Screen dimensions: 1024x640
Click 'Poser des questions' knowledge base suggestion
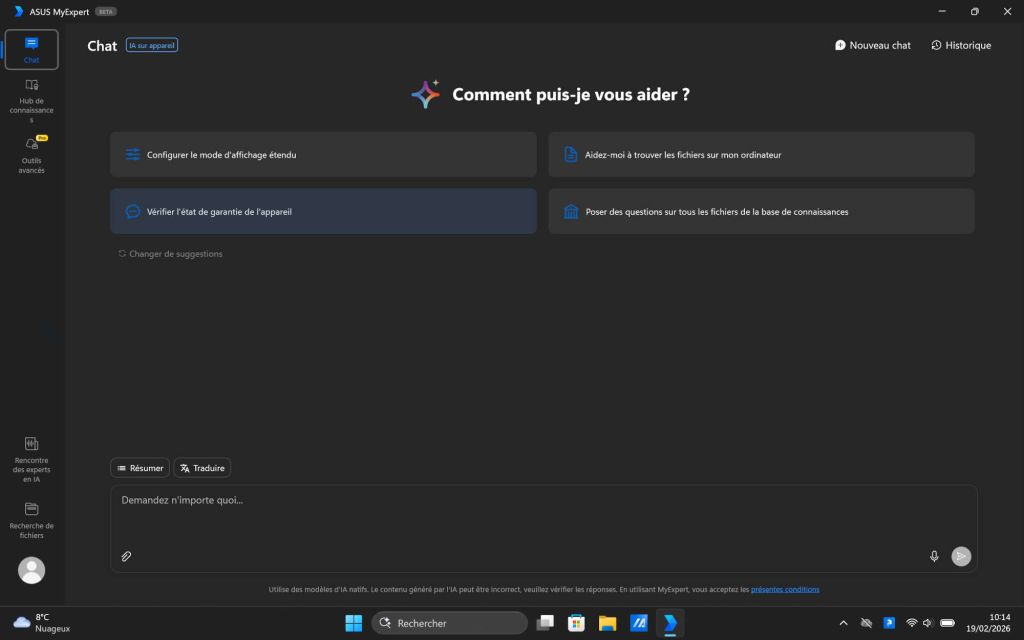click(x=761, y=211)
